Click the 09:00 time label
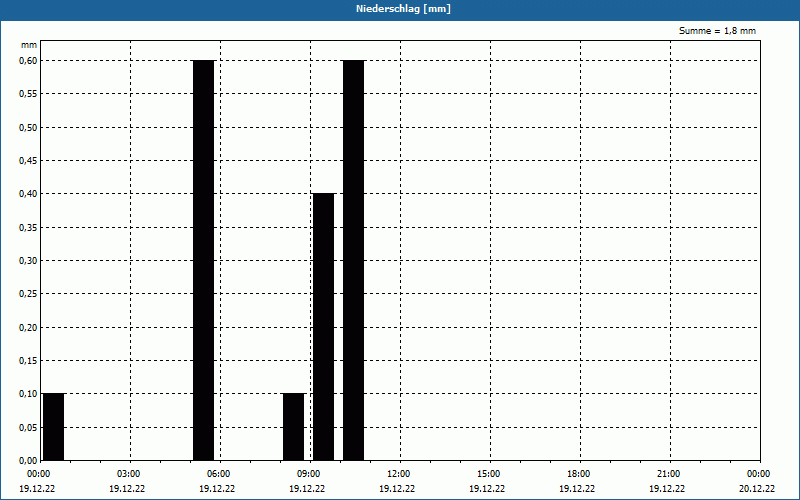800x500 pixels. coord(310,474)
